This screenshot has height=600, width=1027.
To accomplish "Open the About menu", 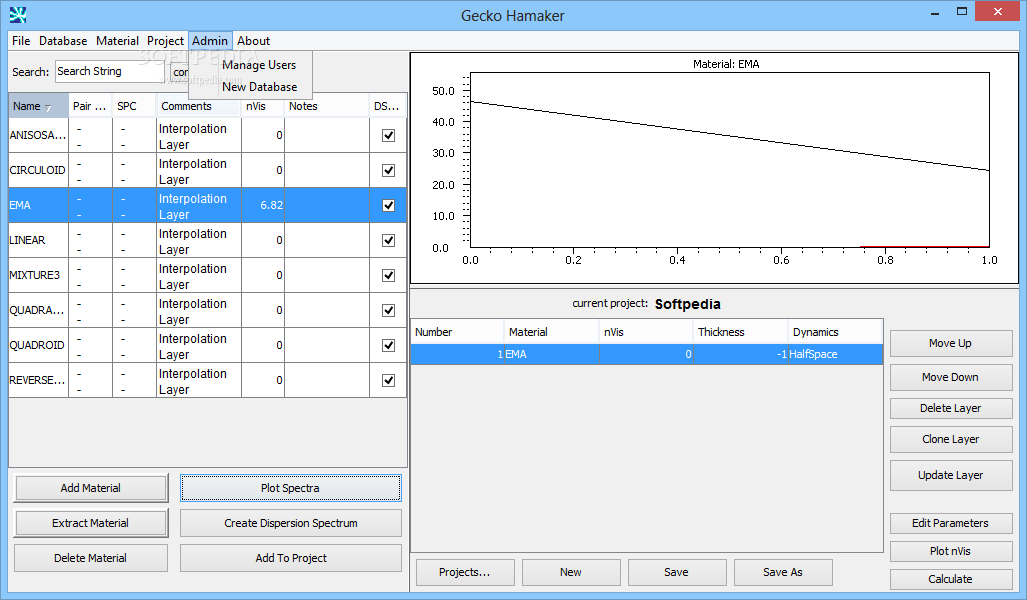I will point(253,41).
